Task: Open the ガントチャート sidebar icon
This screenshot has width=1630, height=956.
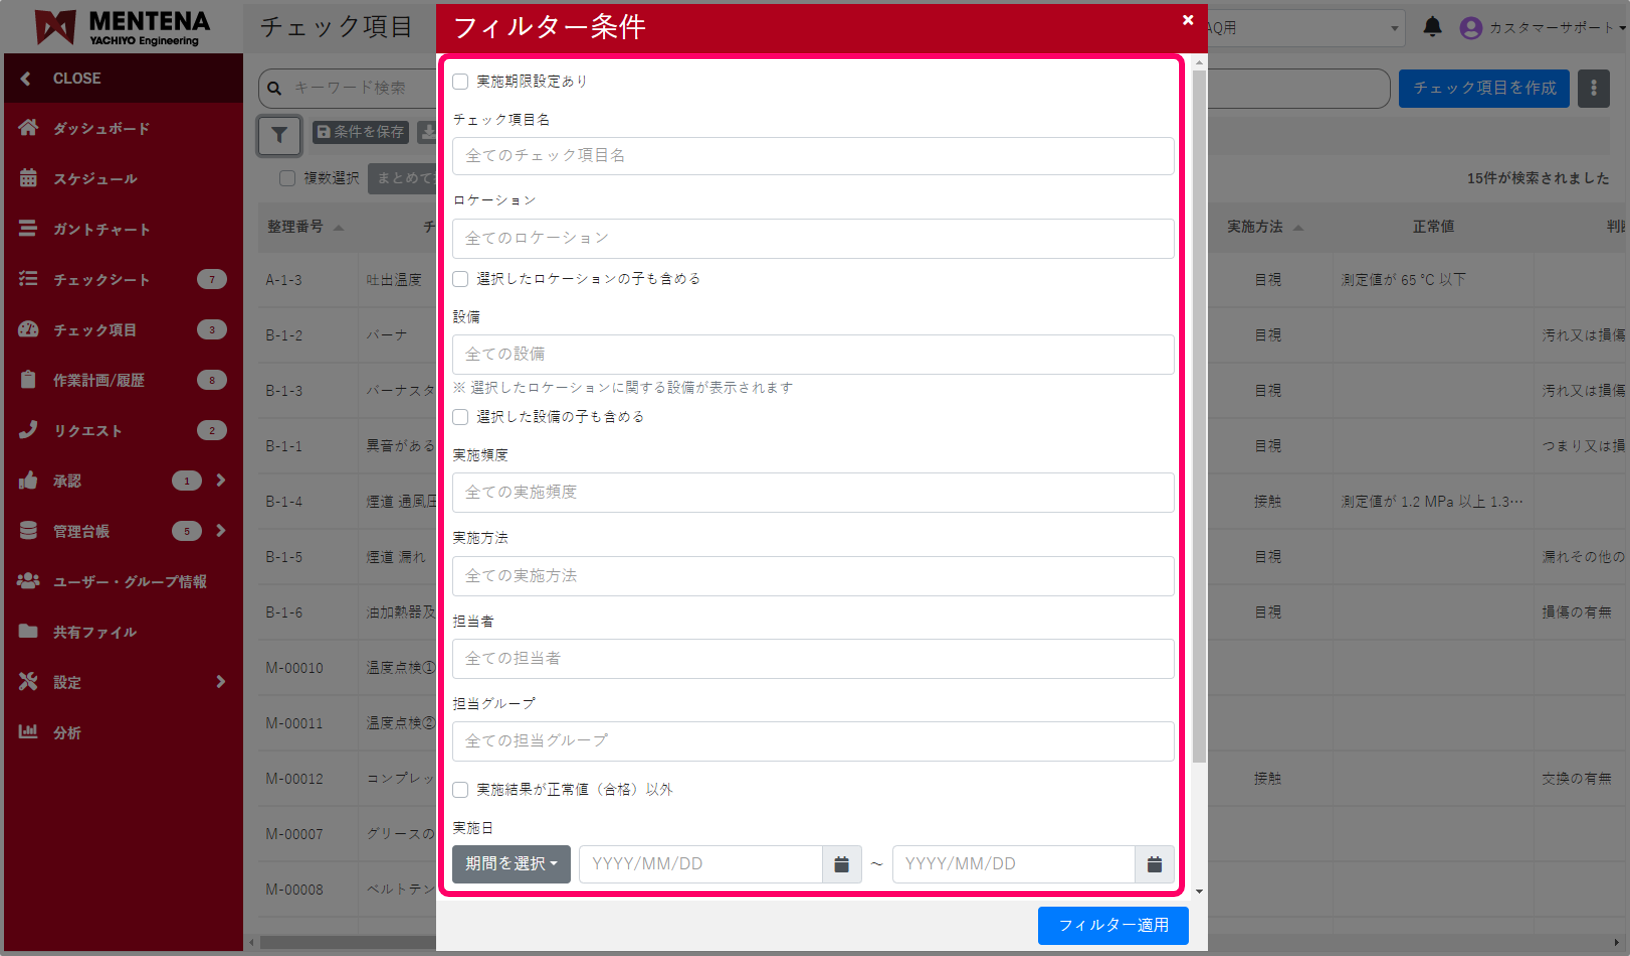Action: (x=27, y=228)
